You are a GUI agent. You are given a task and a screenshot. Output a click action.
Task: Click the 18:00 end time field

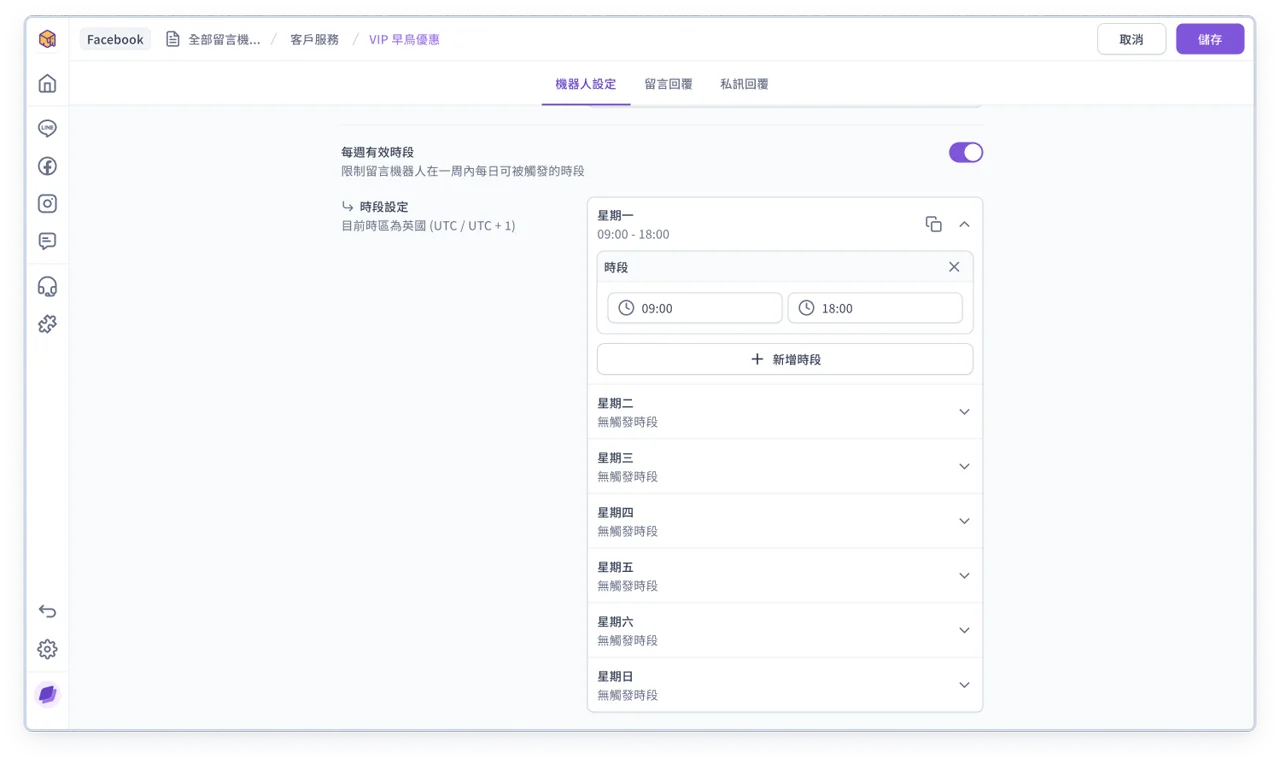(x=875, y=308)
